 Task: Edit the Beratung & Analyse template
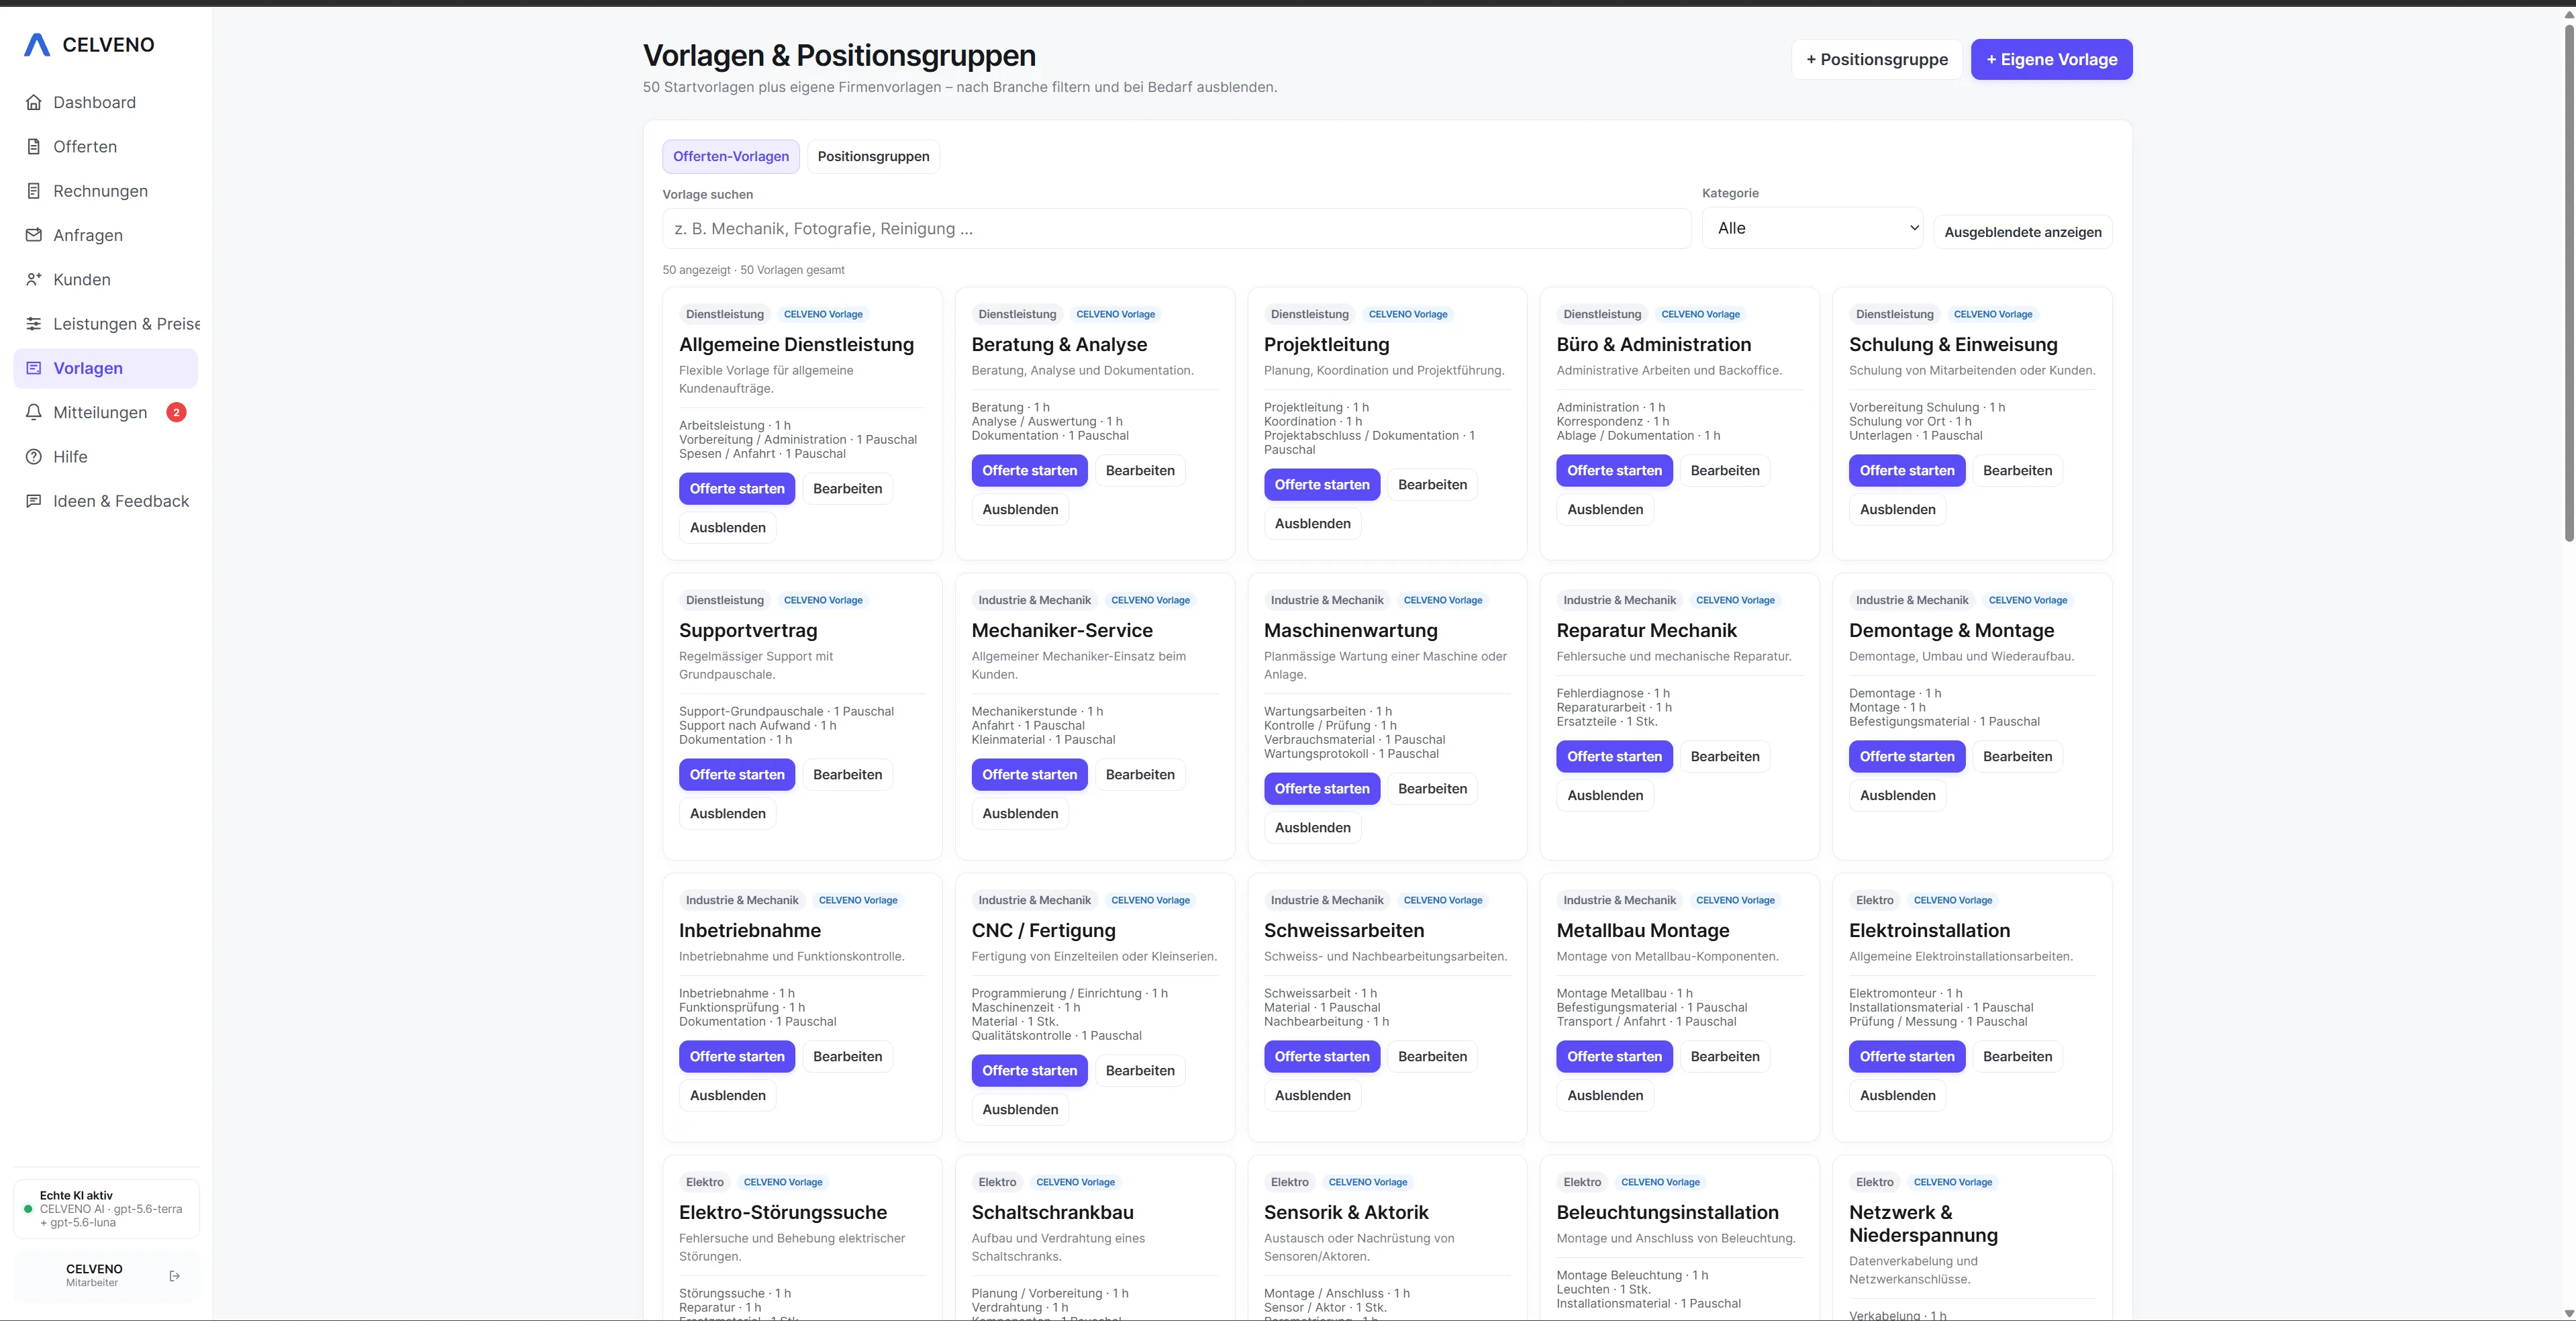coord(1140,471)
